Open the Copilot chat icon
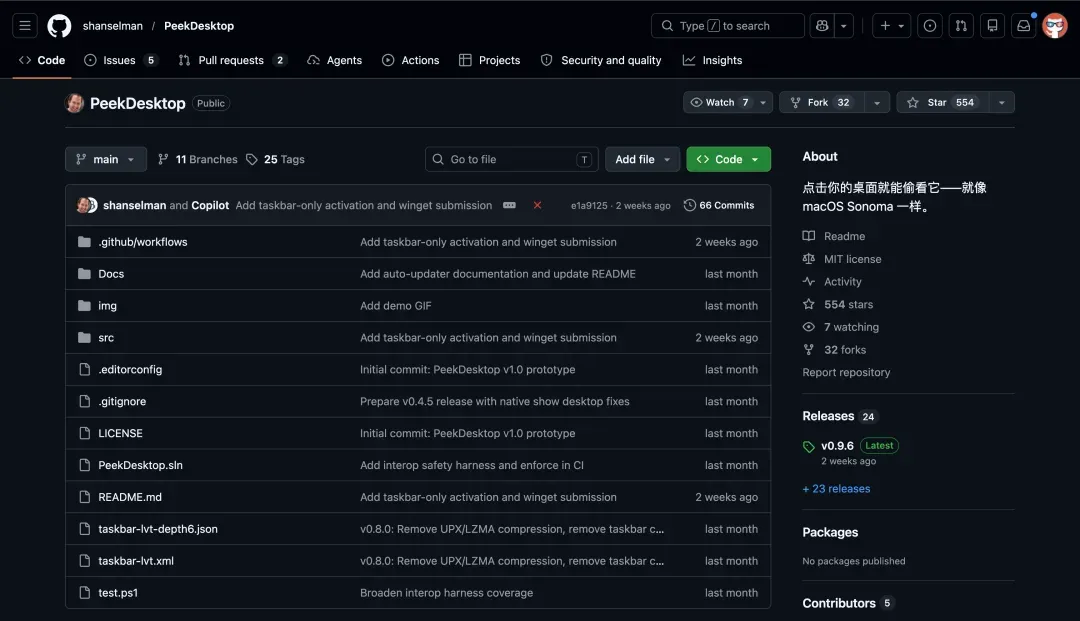The width and height of the screenshot is (1080, 621). click(x=822, y=25)
